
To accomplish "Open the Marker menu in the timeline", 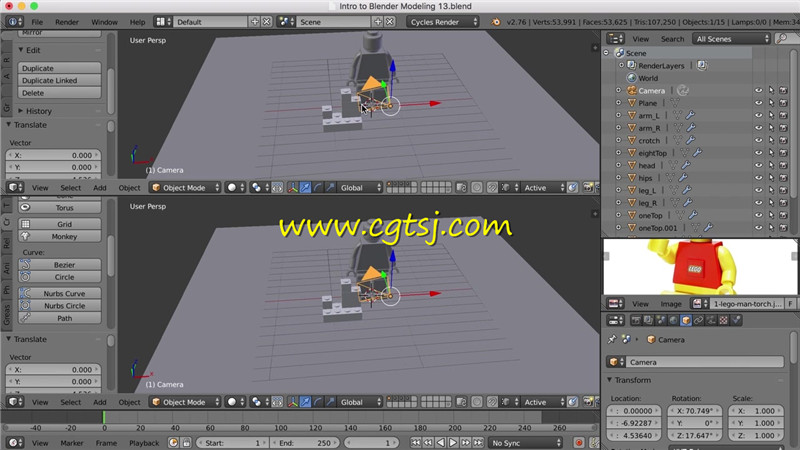I will (x=72, y=443).
